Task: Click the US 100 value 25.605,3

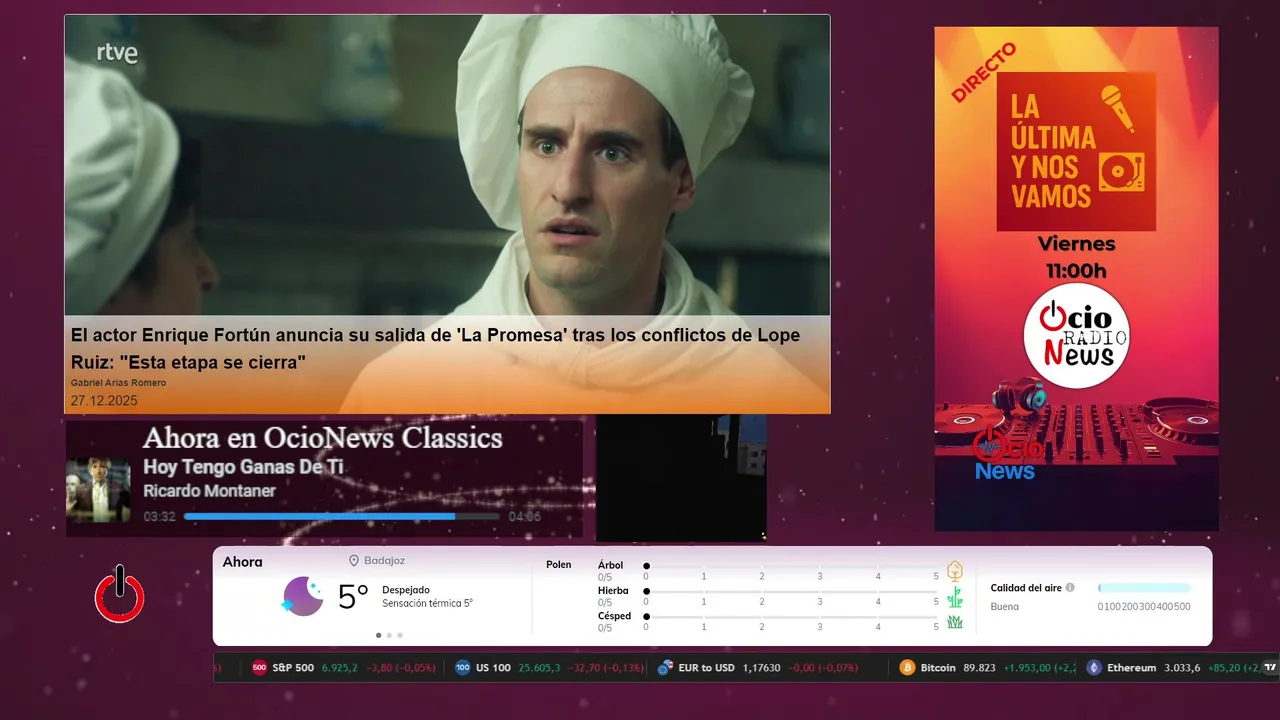Action: [539, 668]
